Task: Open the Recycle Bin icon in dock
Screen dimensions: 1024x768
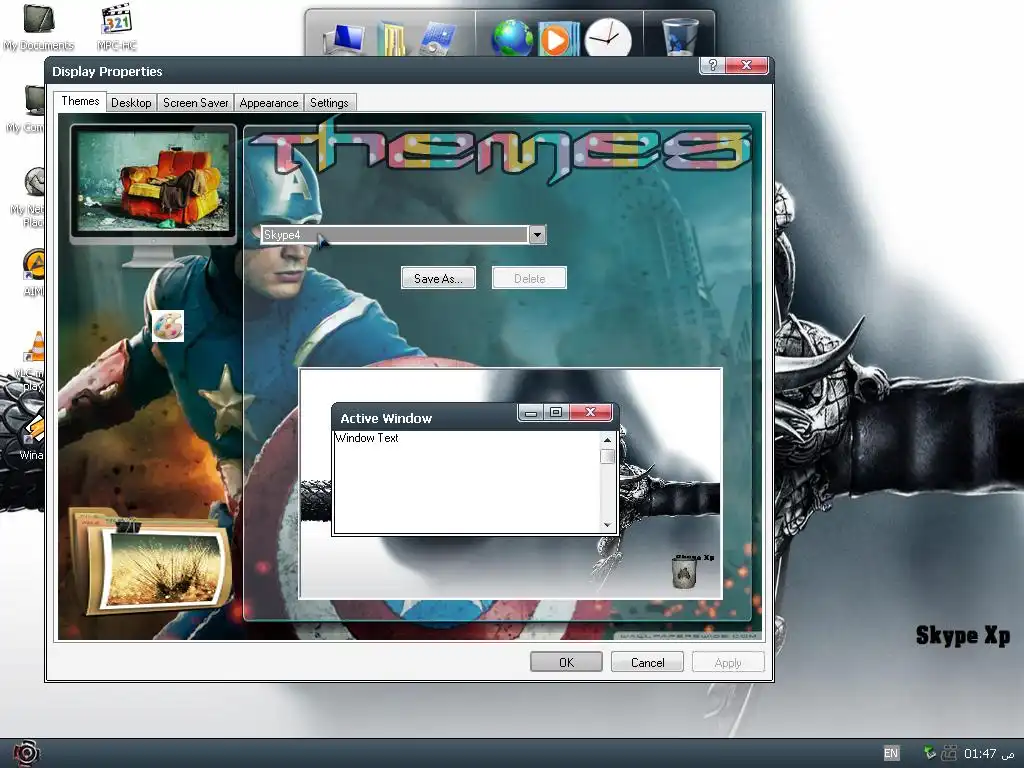Action: [x=680, y=37]
